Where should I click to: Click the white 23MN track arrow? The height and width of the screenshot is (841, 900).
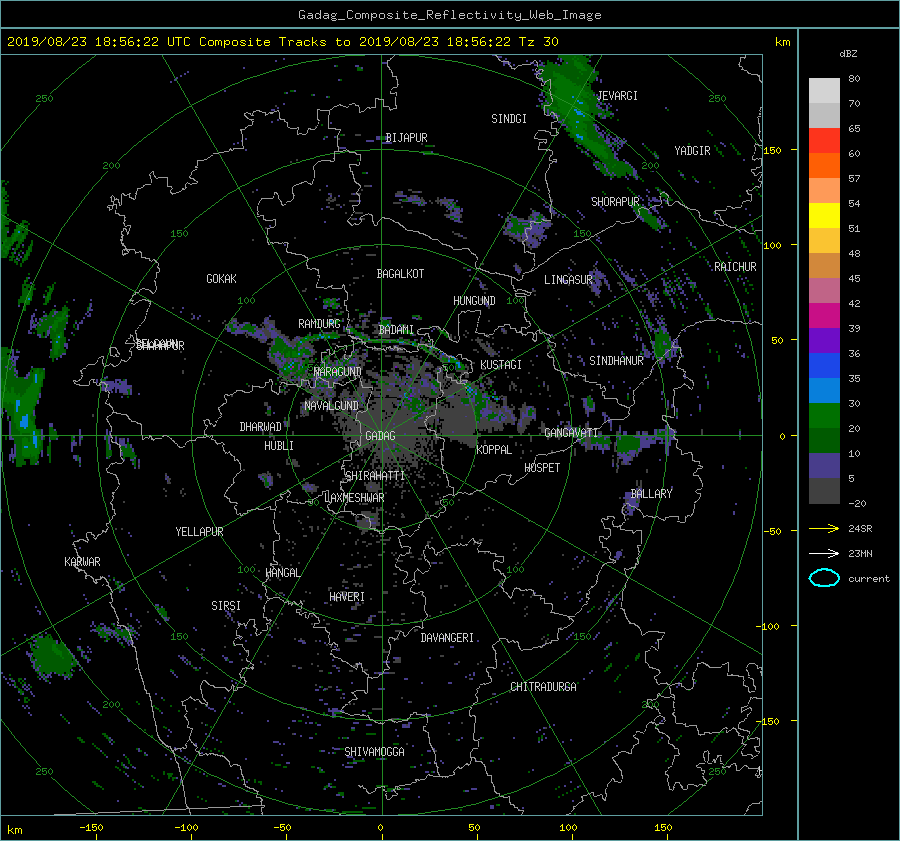(x=824, y=553)
